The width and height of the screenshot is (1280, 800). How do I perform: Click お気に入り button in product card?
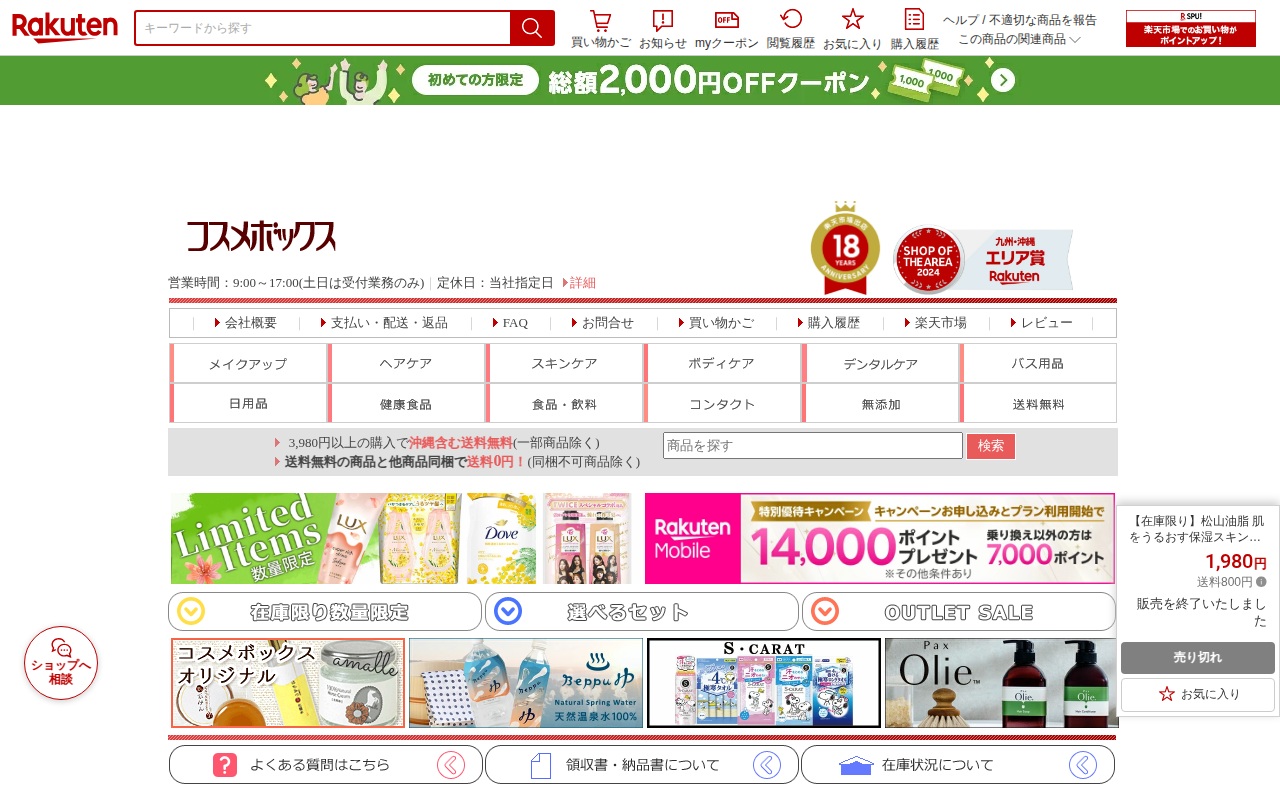pos(1198,694)
